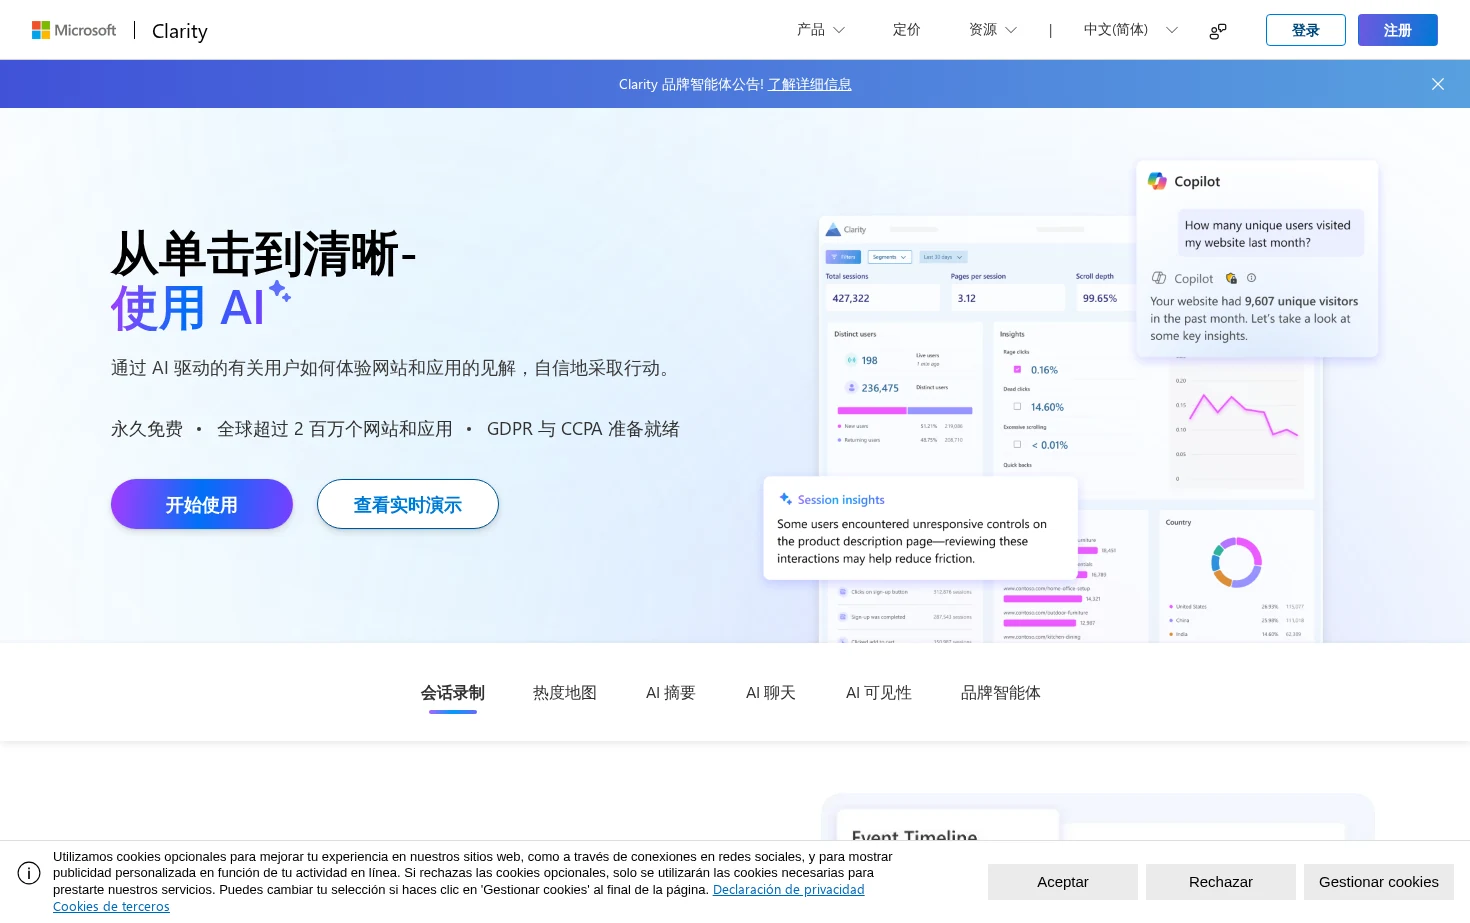Click the 注册 button
This screenshot has height=923, width=1470.
(1398, 30)
